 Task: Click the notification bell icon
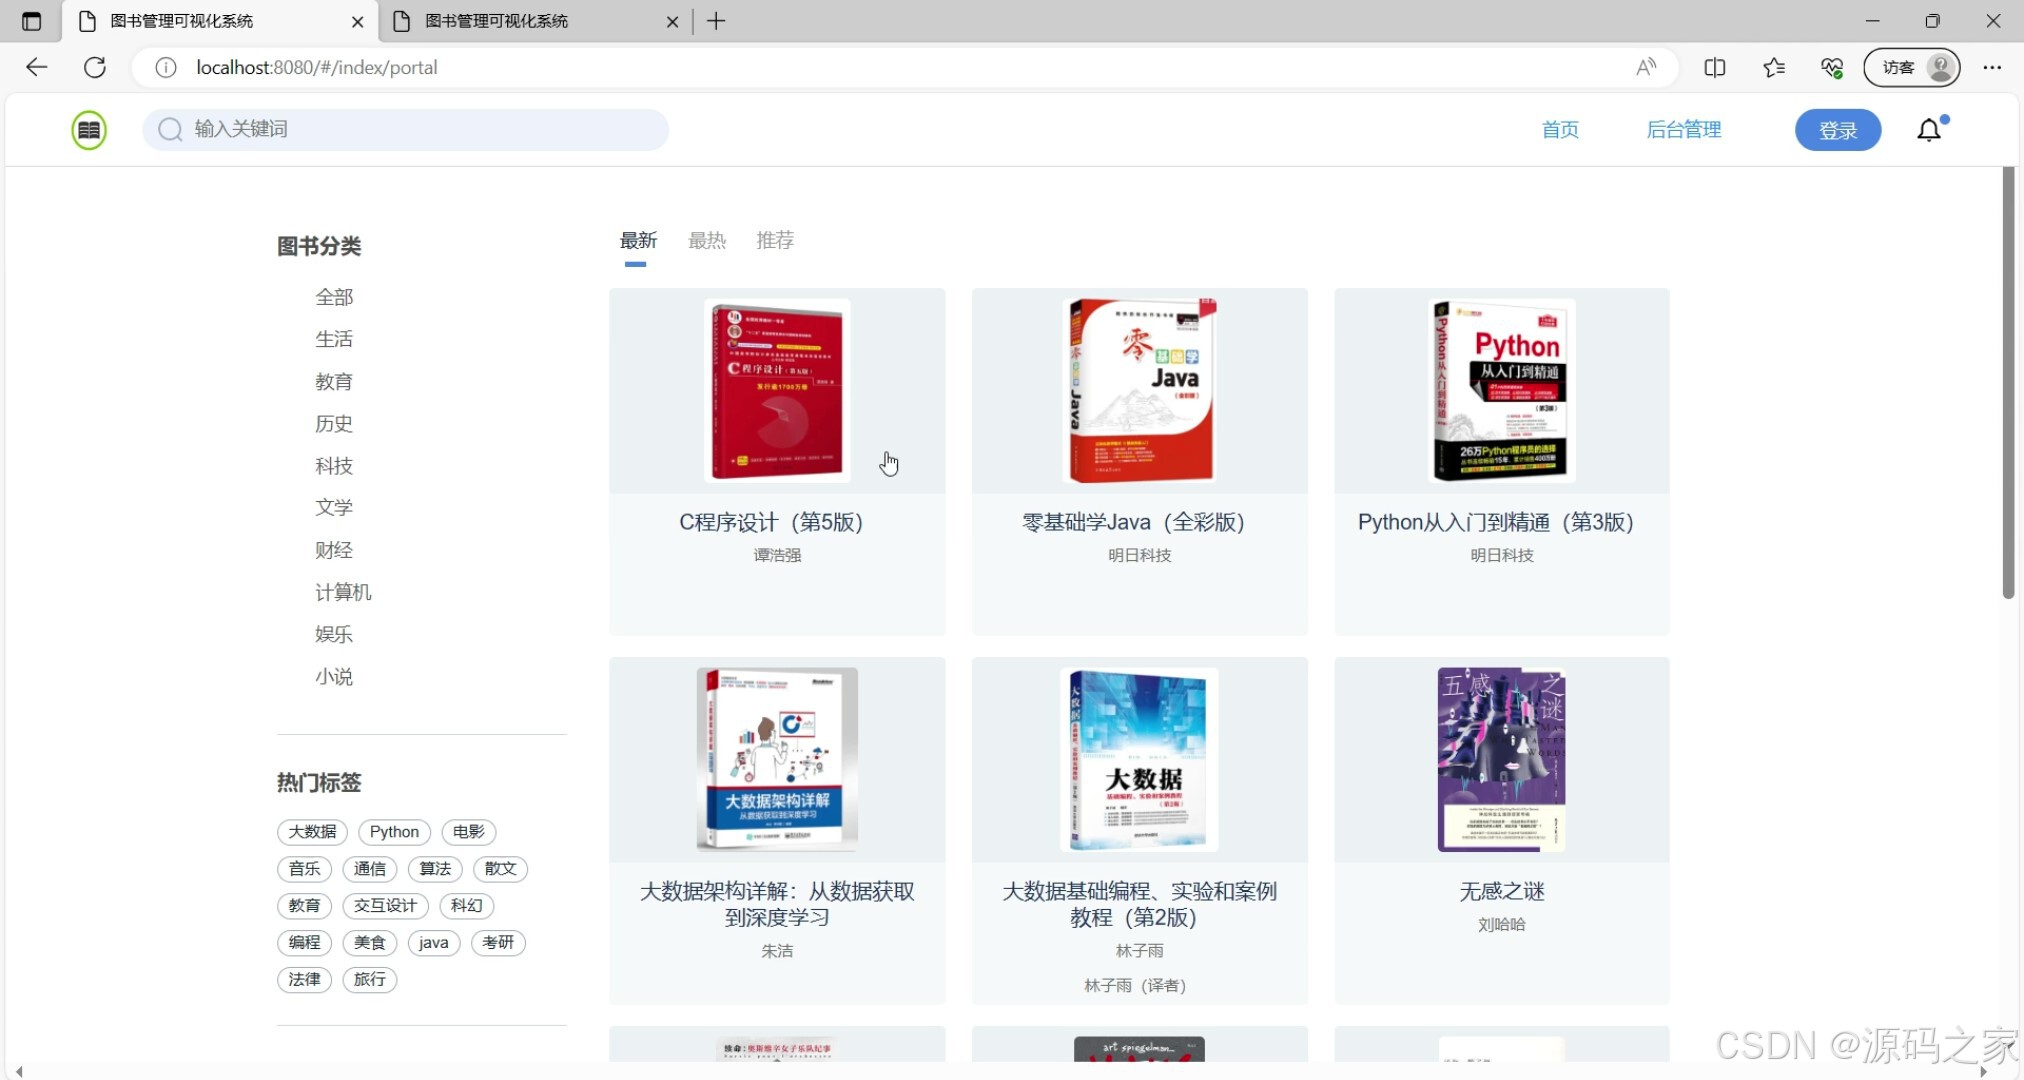pos(1928,129)
